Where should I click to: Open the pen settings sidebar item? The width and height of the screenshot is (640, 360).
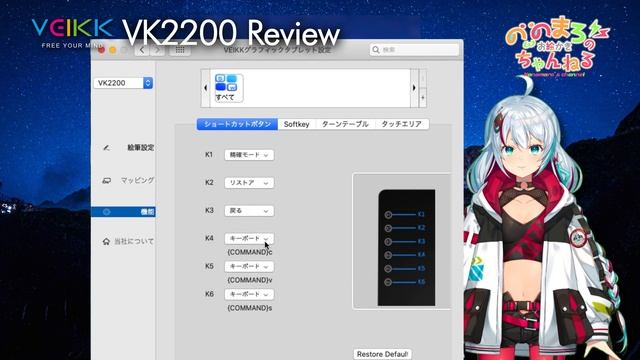[140, 148]
